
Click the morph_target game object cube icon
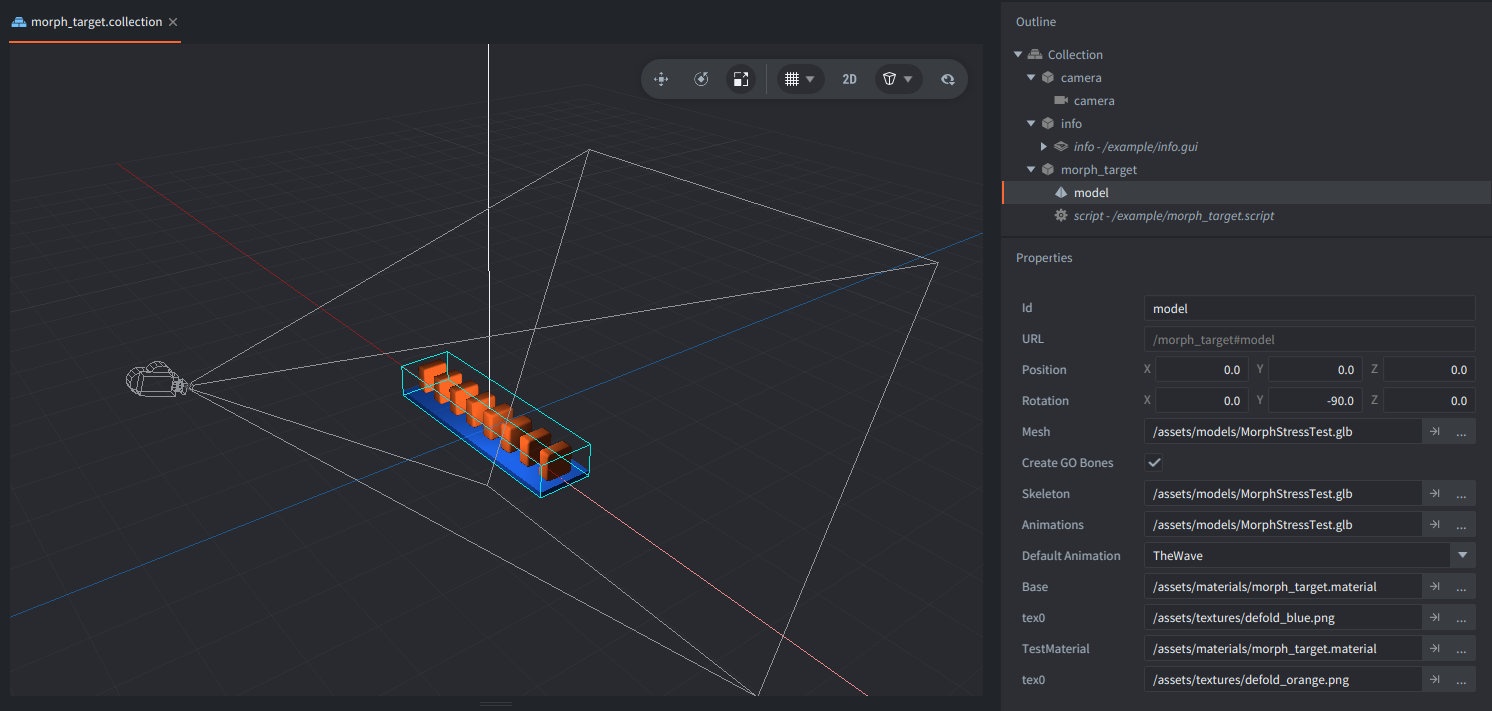click(x=1048, y=170)
